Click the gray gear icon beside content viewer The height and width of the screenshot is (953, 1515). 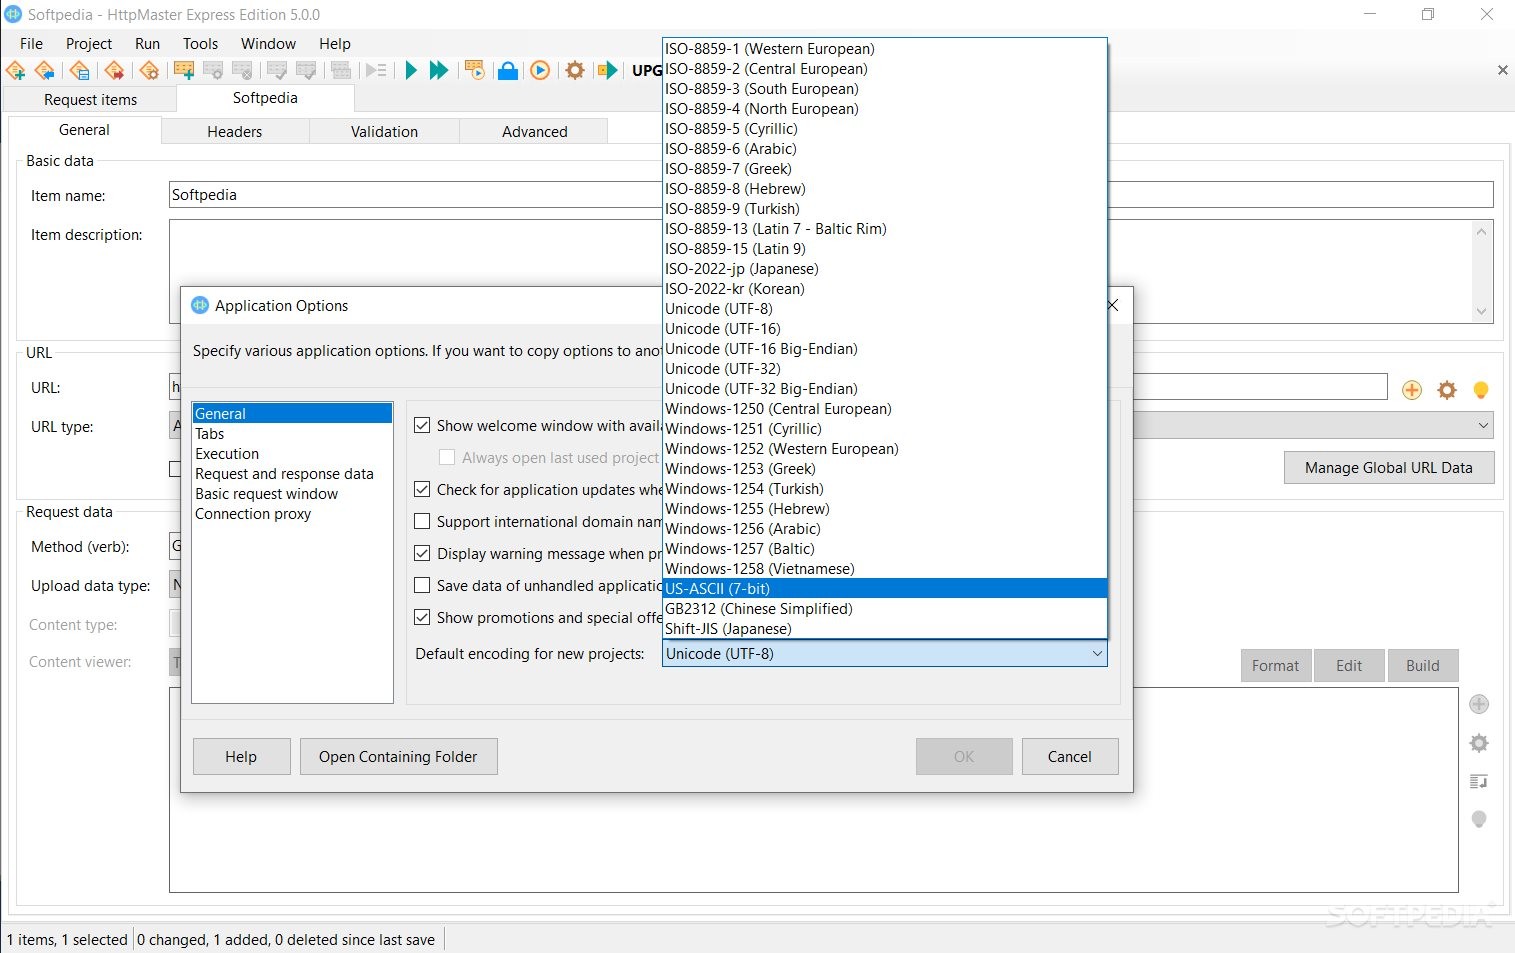click(1479, 743)
